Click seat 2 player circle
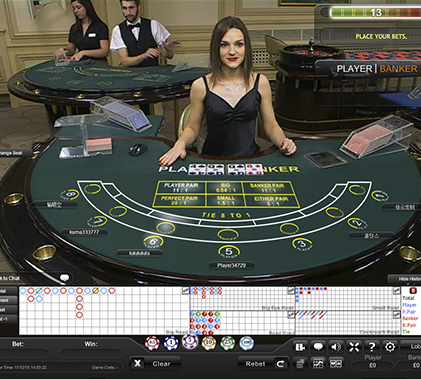 point(357,223)
